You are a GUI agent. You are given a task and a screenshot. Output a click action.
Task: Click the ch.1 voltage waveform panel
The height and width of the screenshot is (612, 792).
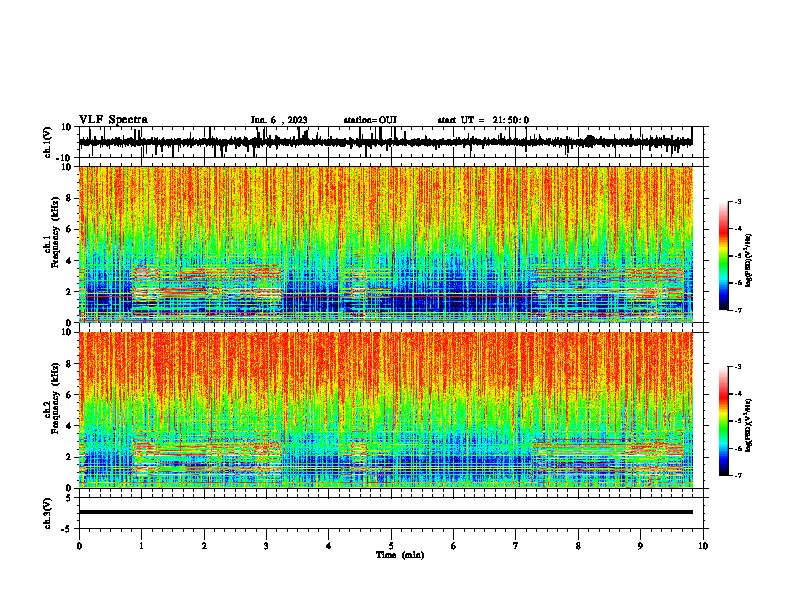pos(393,142)
